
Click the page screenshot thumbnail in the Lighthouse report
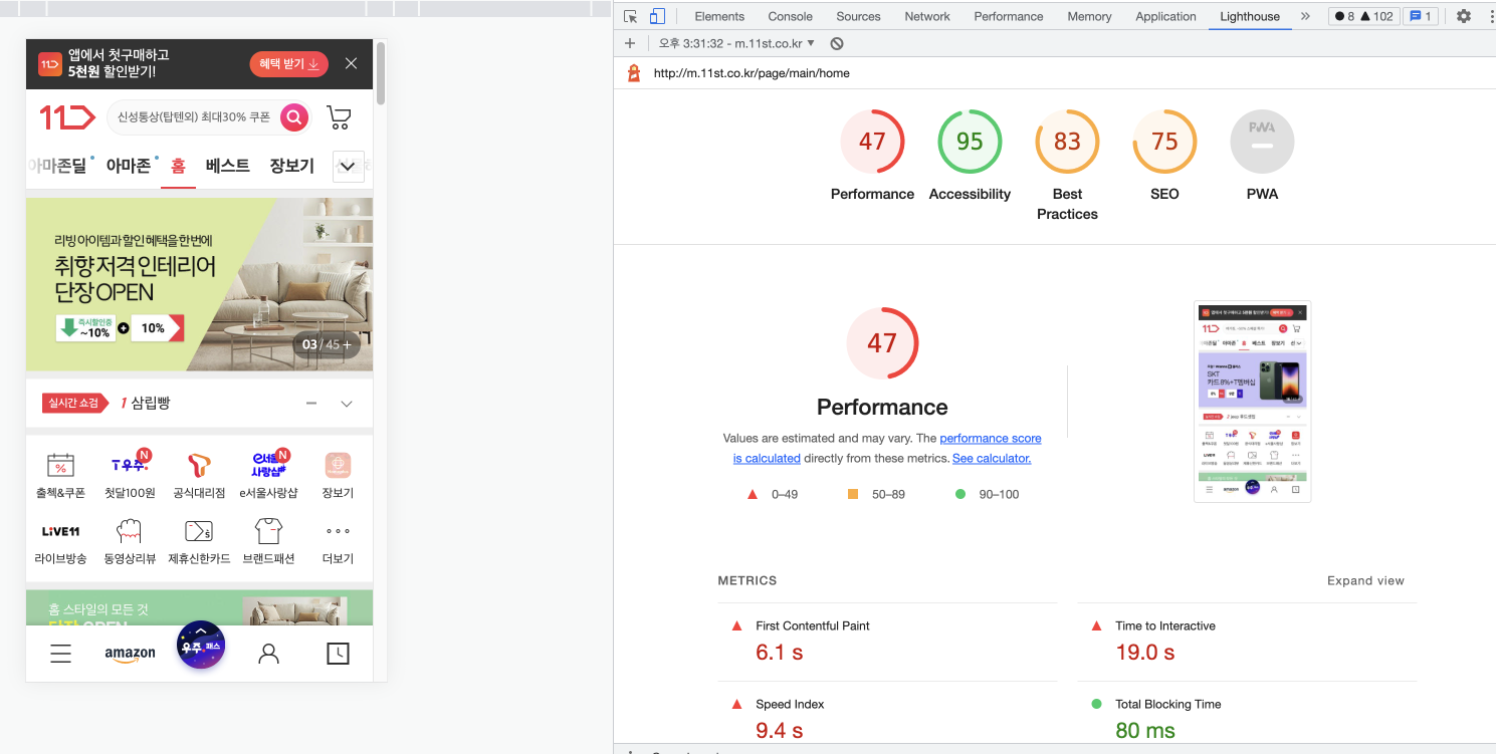click(x=1252, y=402)
